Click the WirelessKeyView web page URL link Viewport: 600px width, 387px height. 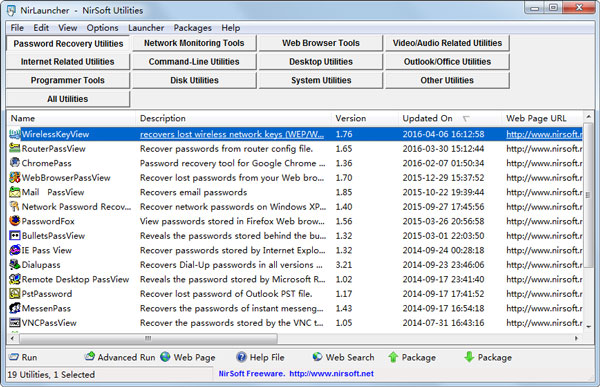(544, 134)
